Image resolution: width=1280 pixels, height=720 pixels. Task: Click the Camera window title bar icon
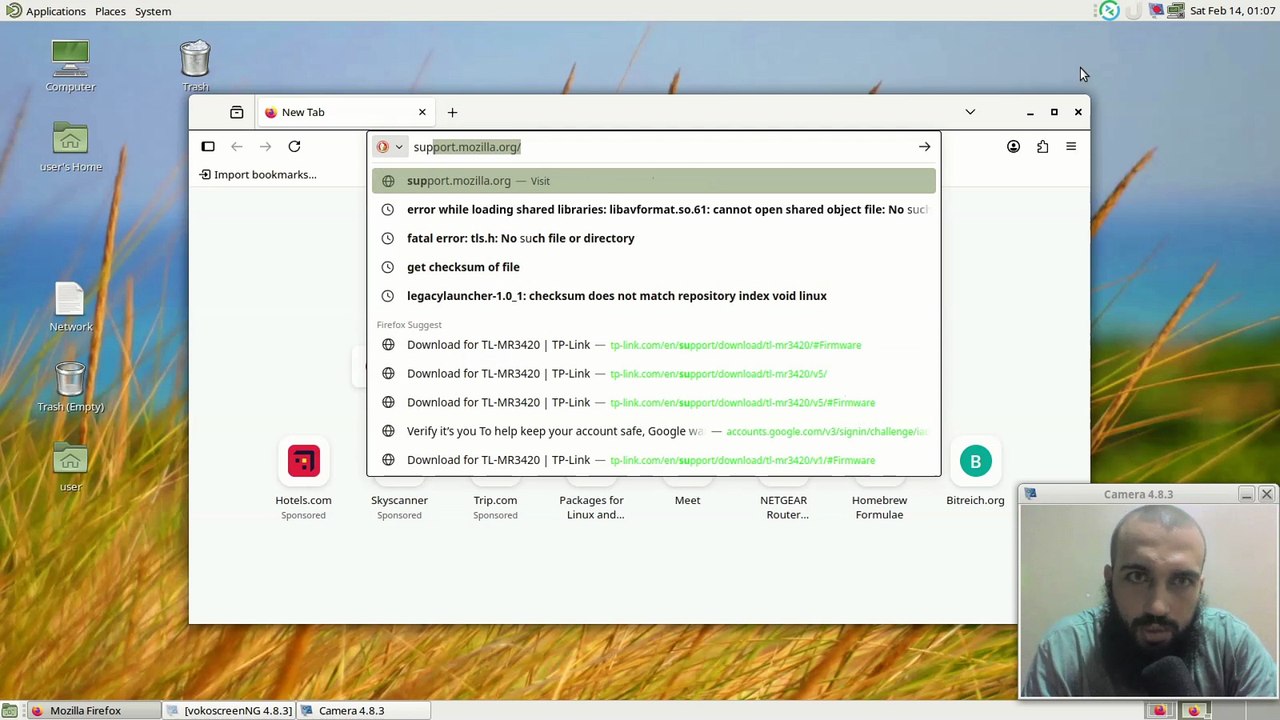pyautogui.click(x=1030, y=494)
